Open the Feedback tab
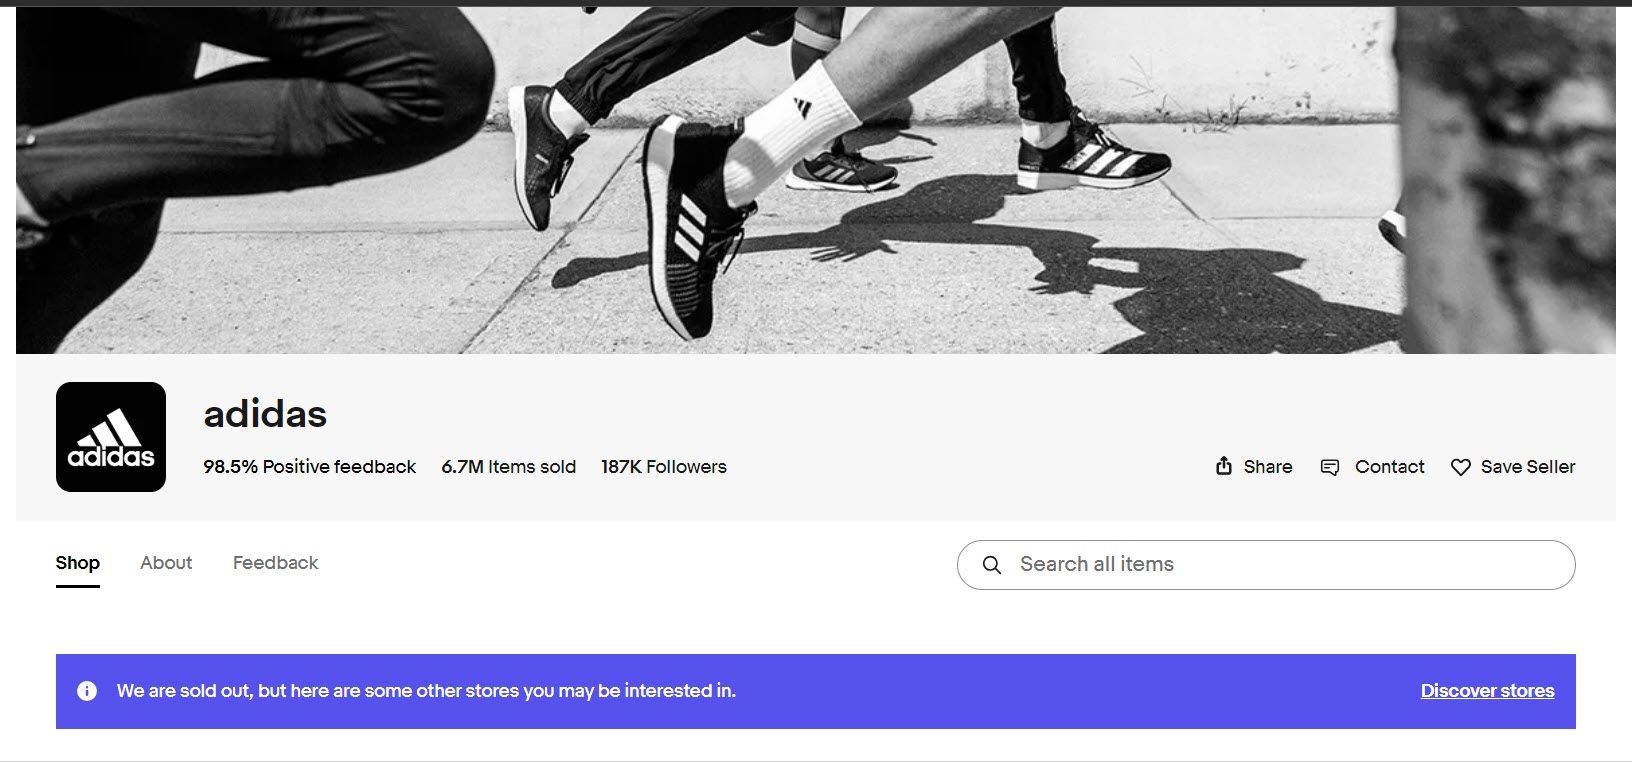This screenshot has width=1632, height=762. (x=275, y=563)
